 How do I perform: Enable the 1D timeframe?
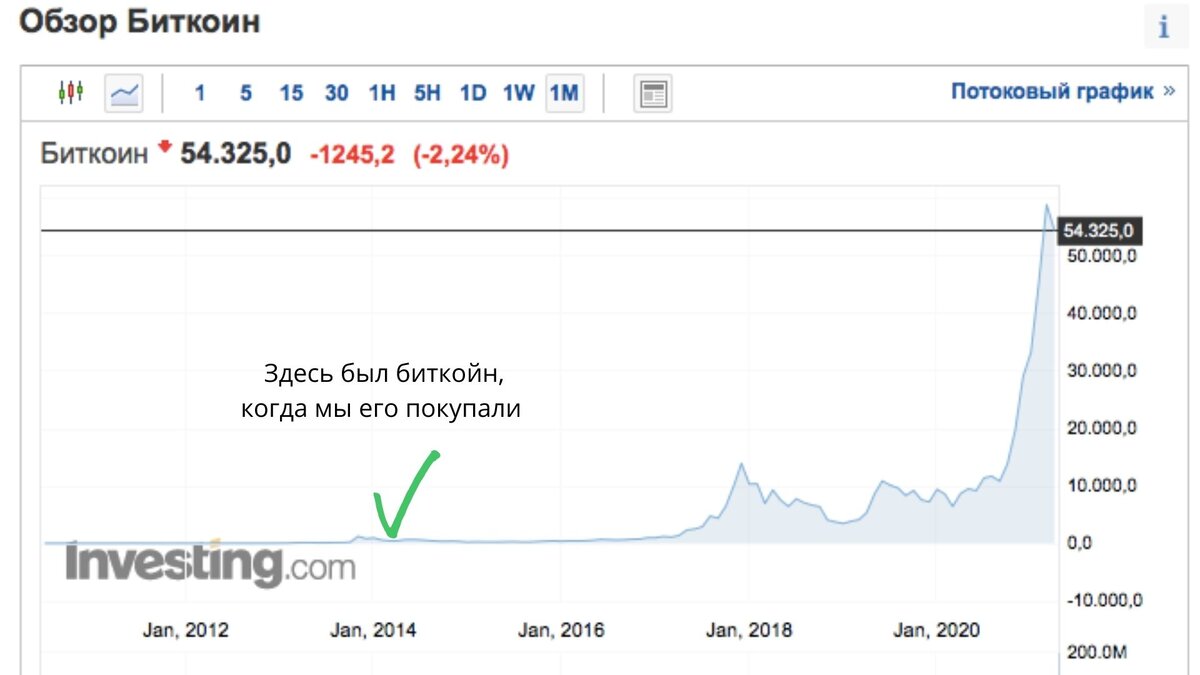[x=472, y=92]
